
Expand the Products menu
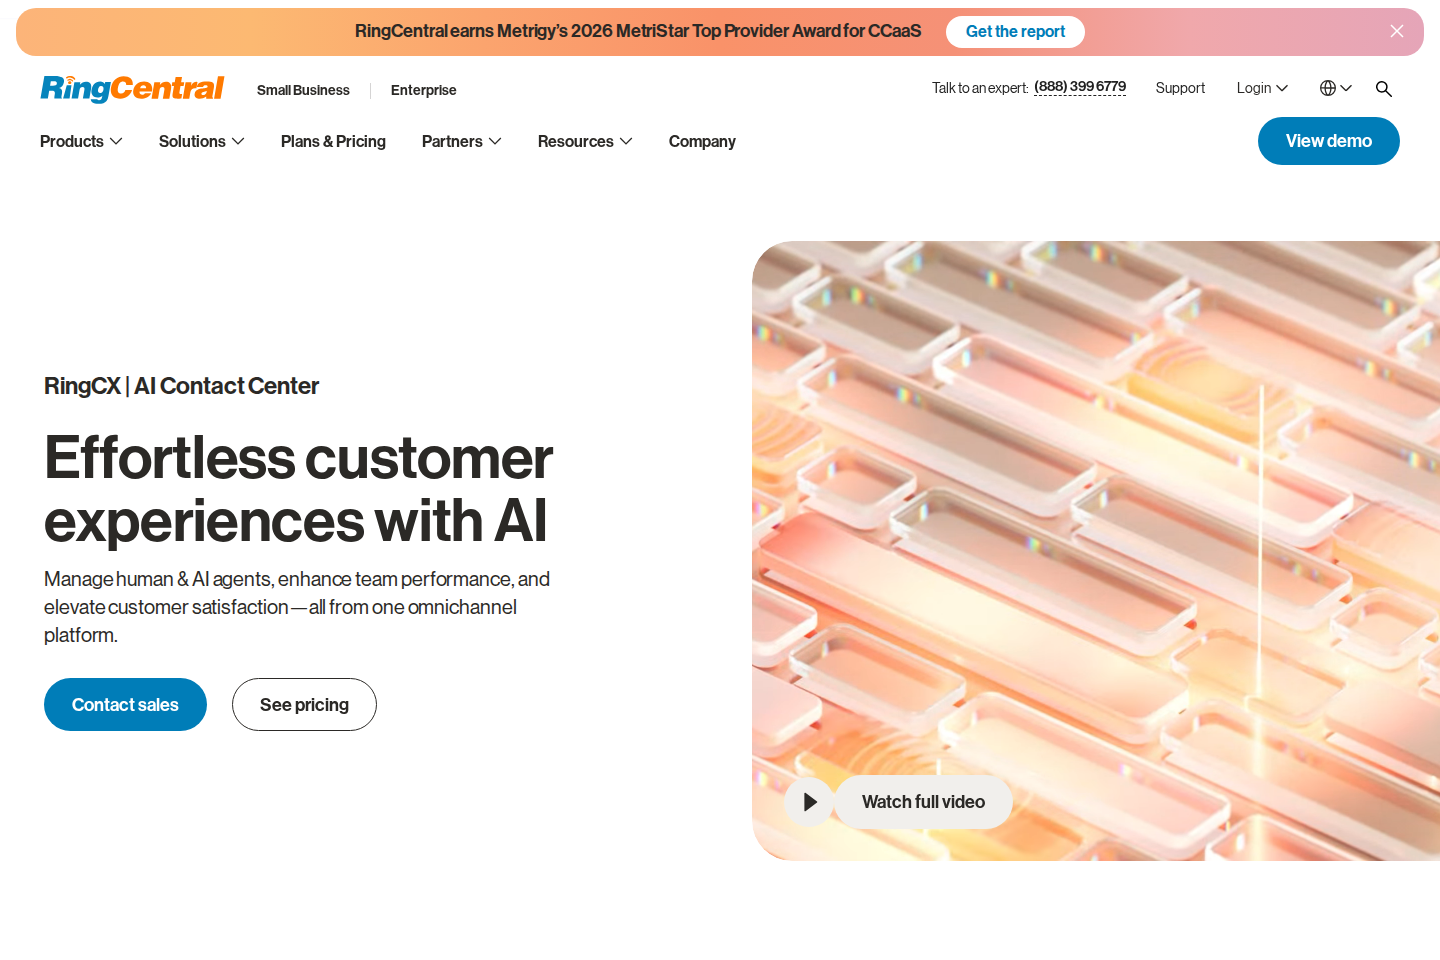pos(81,141)
